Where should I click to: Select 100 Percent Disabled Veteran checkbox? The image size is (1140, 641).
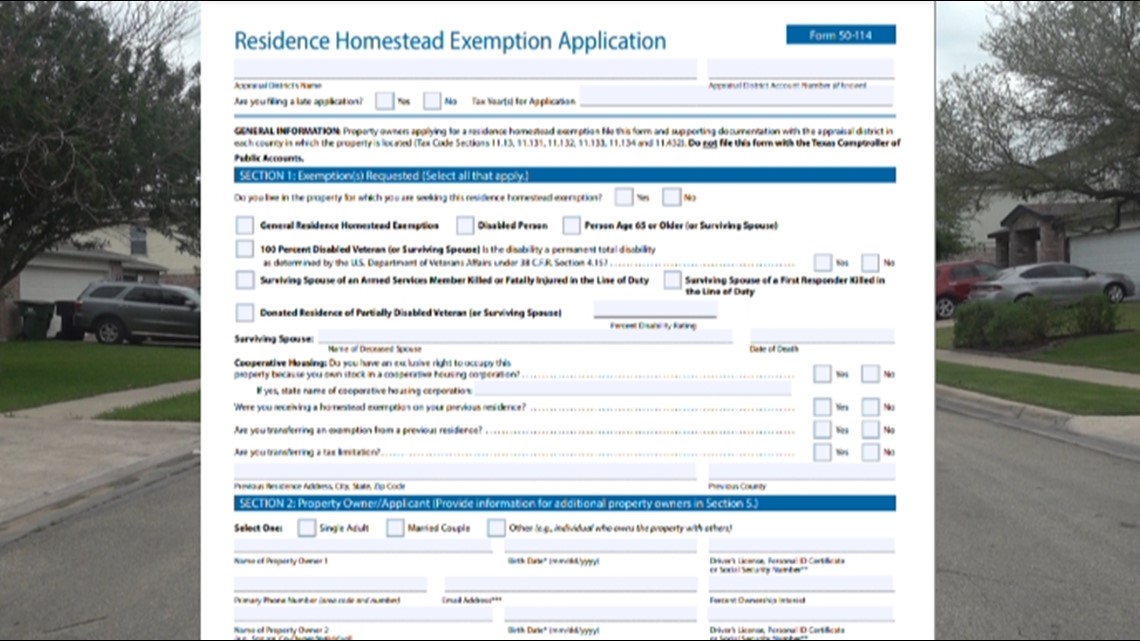245,249
